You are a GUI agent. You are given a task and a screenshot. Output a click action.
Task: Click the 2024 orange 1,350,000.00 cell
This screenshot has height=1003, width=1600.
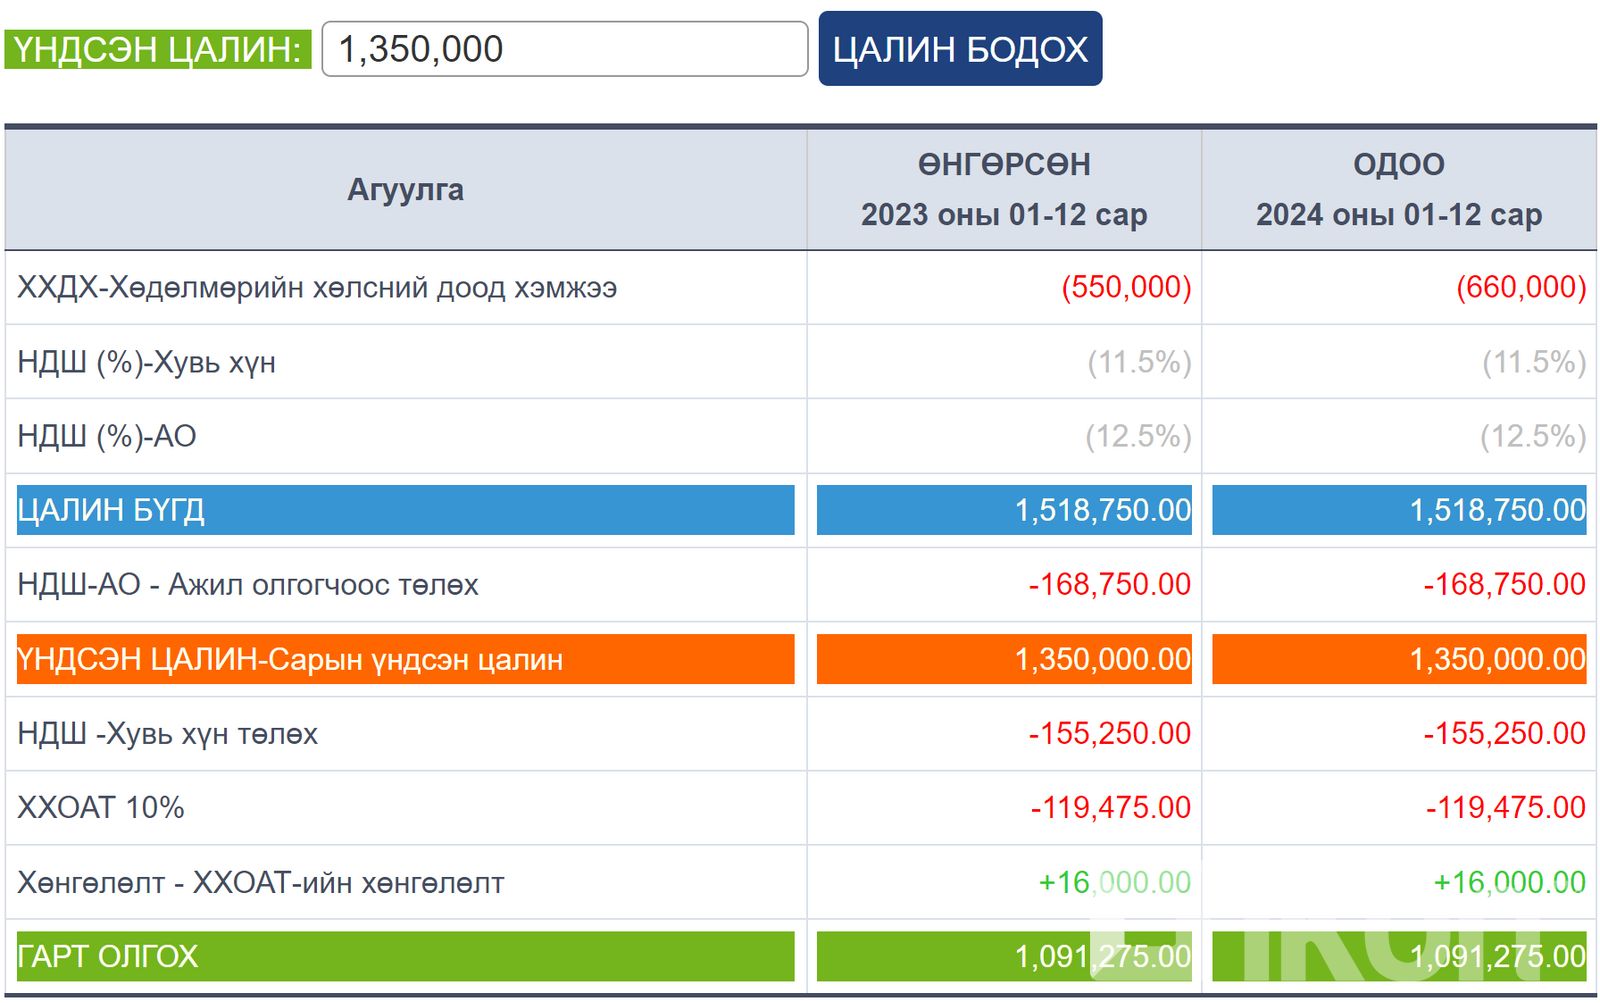1399,659
